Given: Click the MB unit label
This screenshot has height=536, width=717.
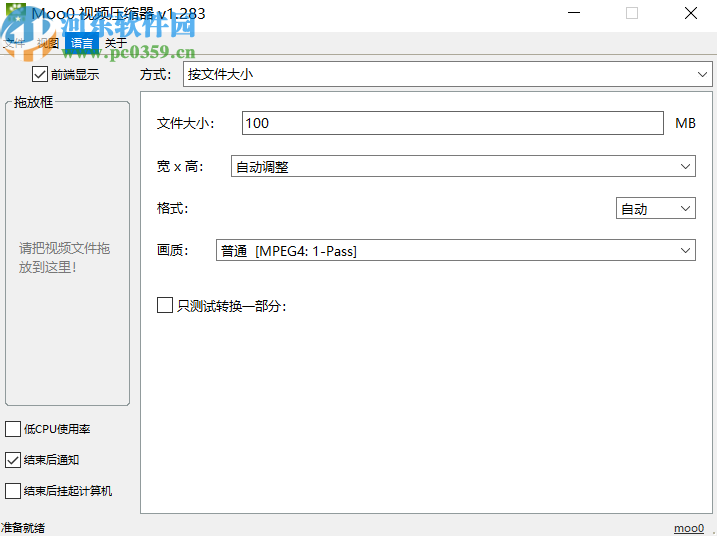Looking at the screenshot, I should click(685, 123).
